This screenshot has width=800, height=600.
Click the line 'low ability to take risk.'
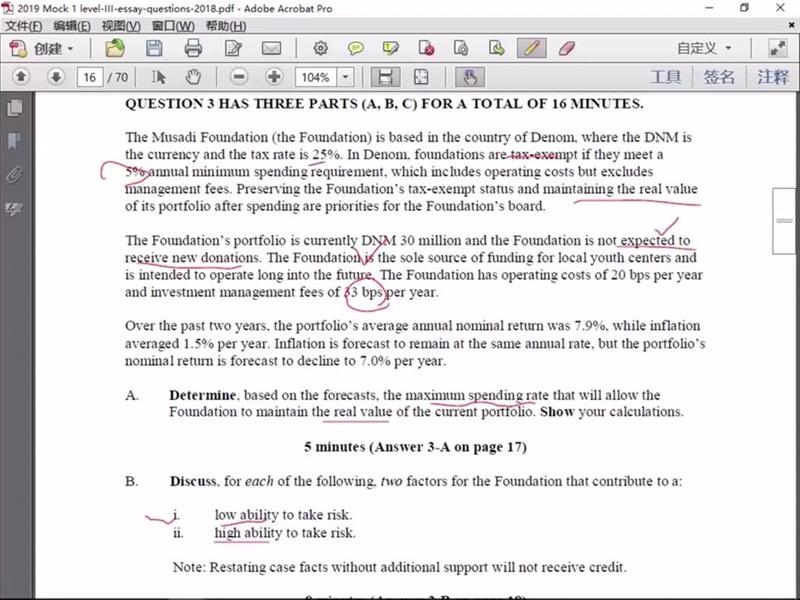pyautogui.click(x=283, y=515)
